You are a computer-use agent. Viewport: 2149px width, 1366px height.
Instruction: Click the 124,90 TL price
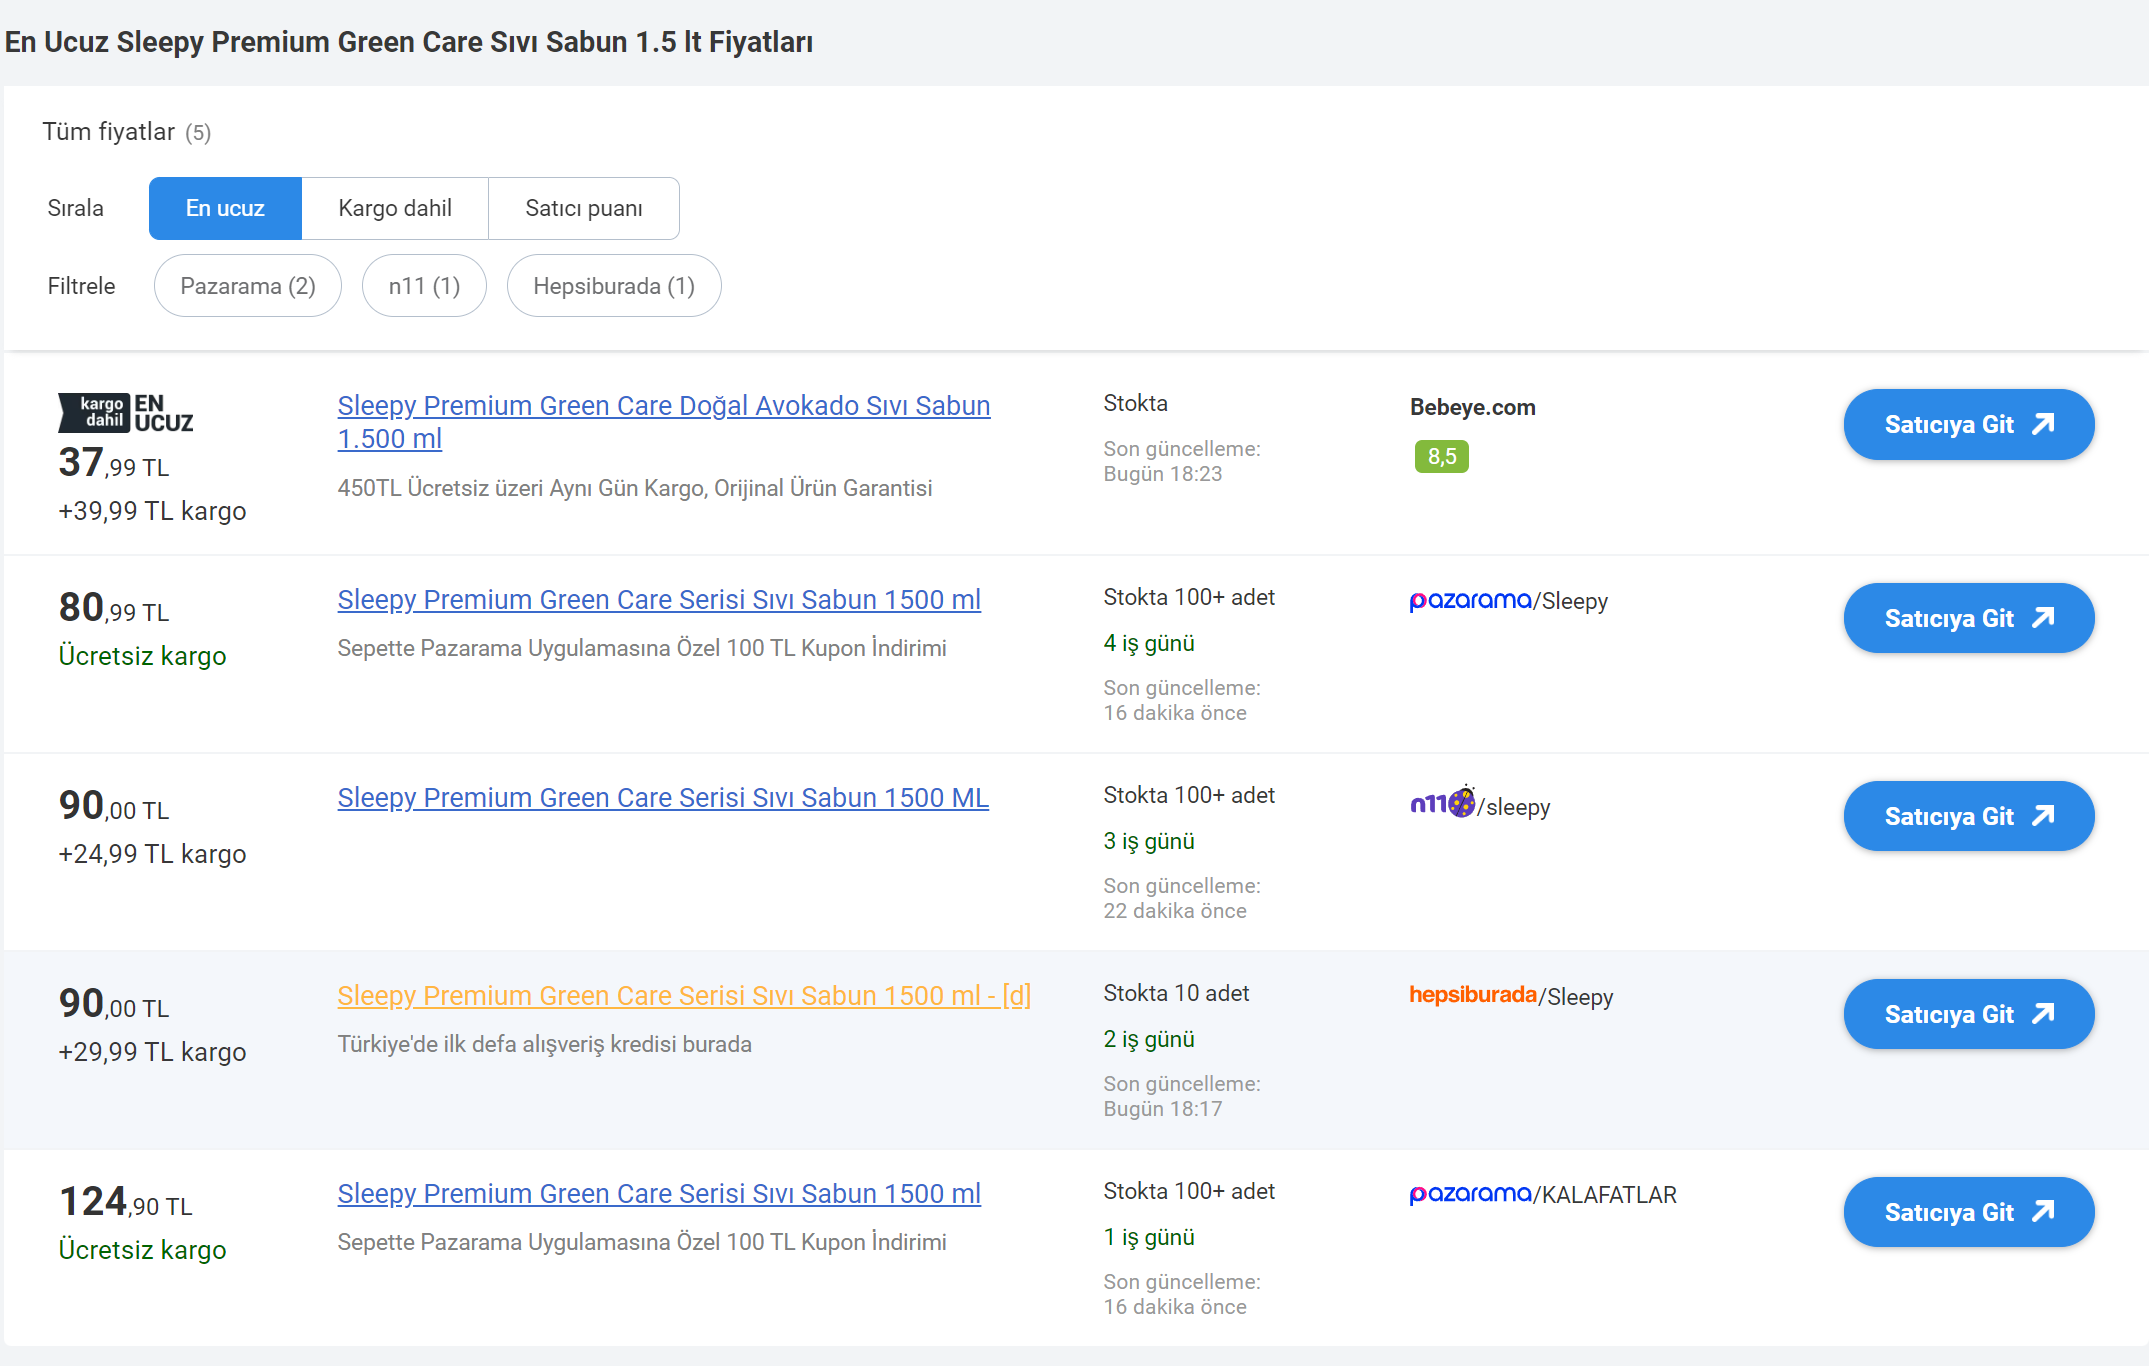pyautogui.click(x=126, y=1202)
